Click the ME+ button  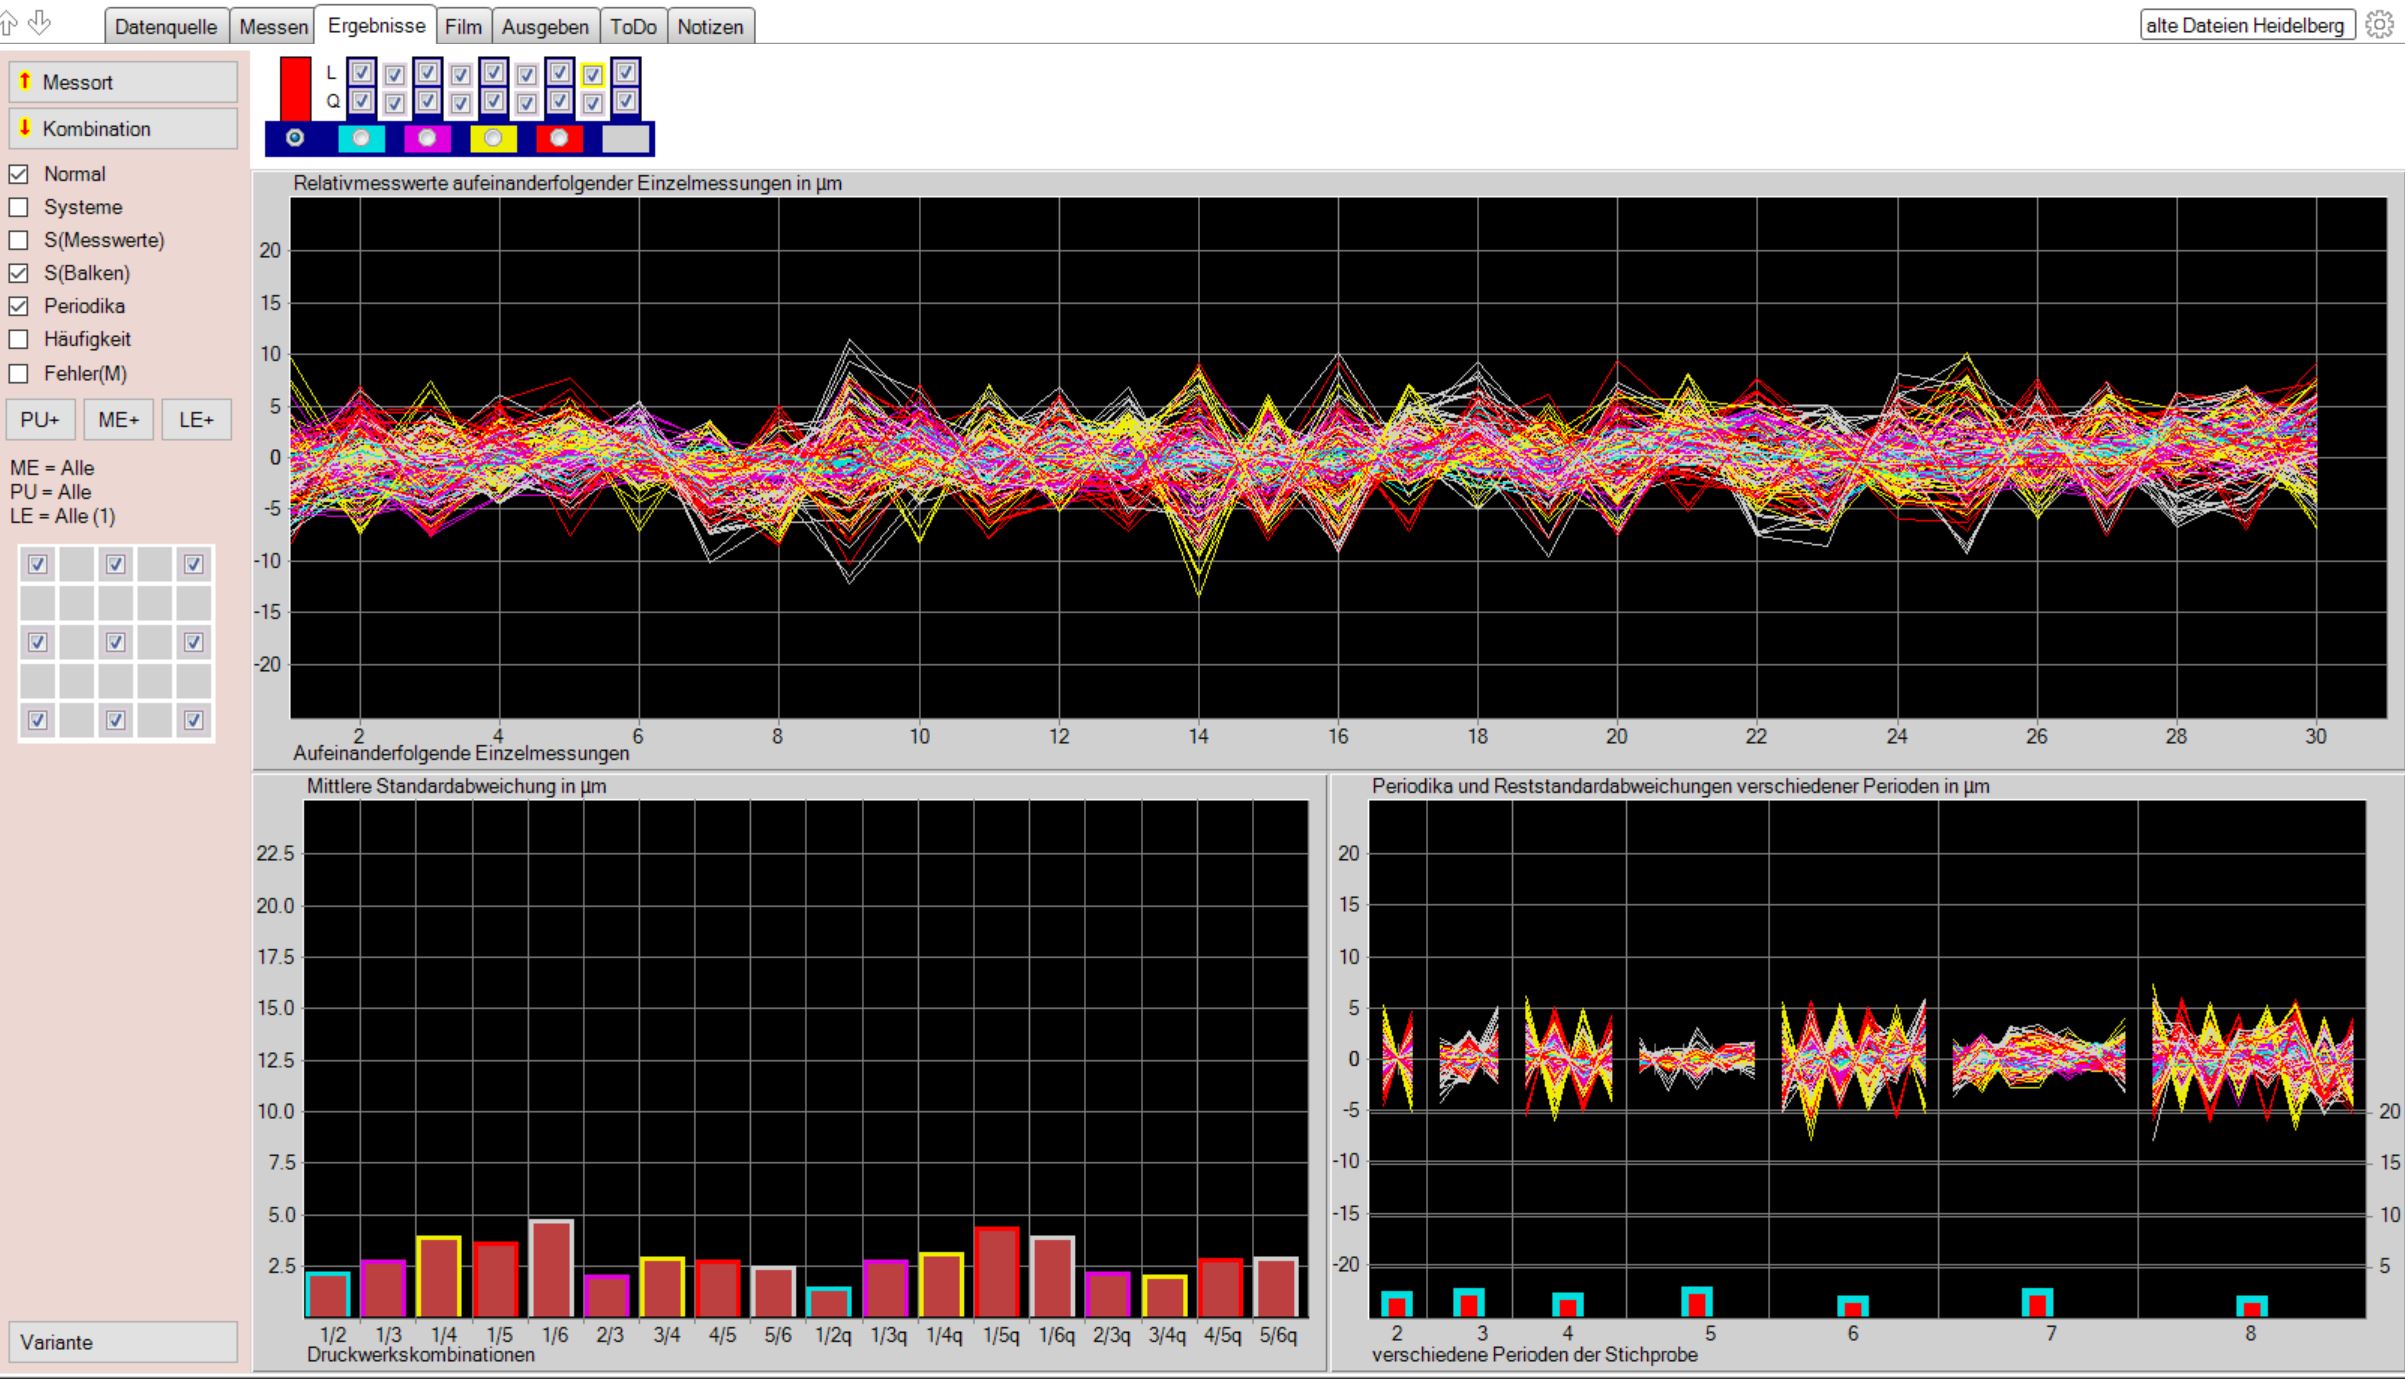click(118, 420)
